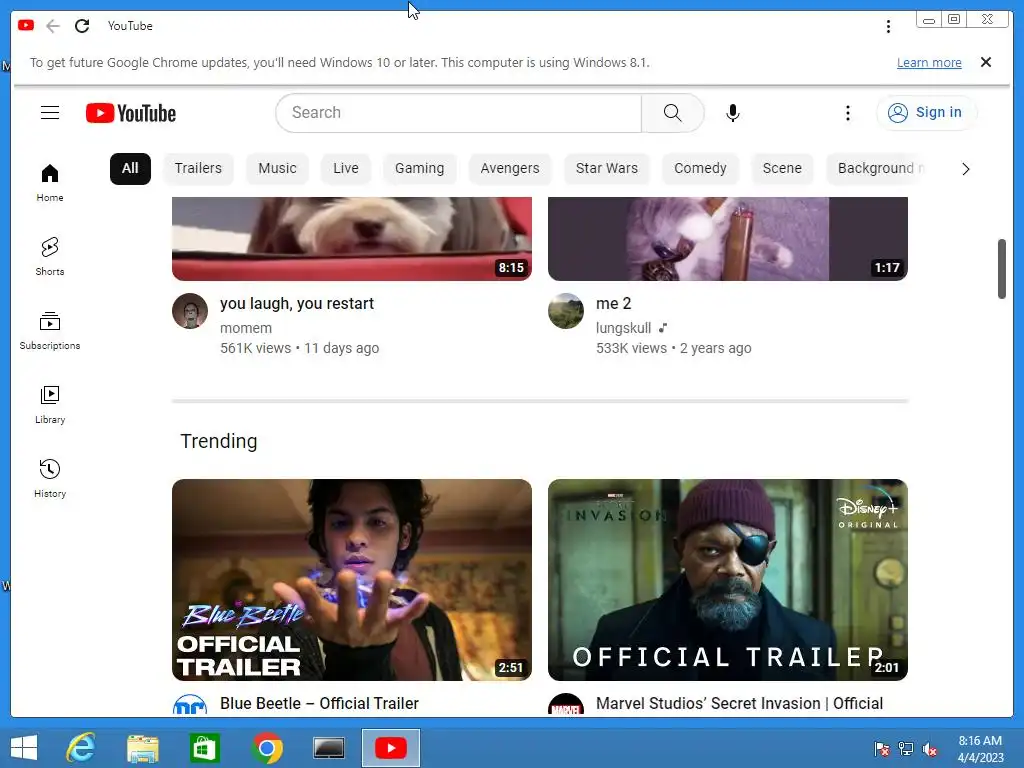Select the Star Wars filter chip
1024x768 pixels.
tap(607, 168)
